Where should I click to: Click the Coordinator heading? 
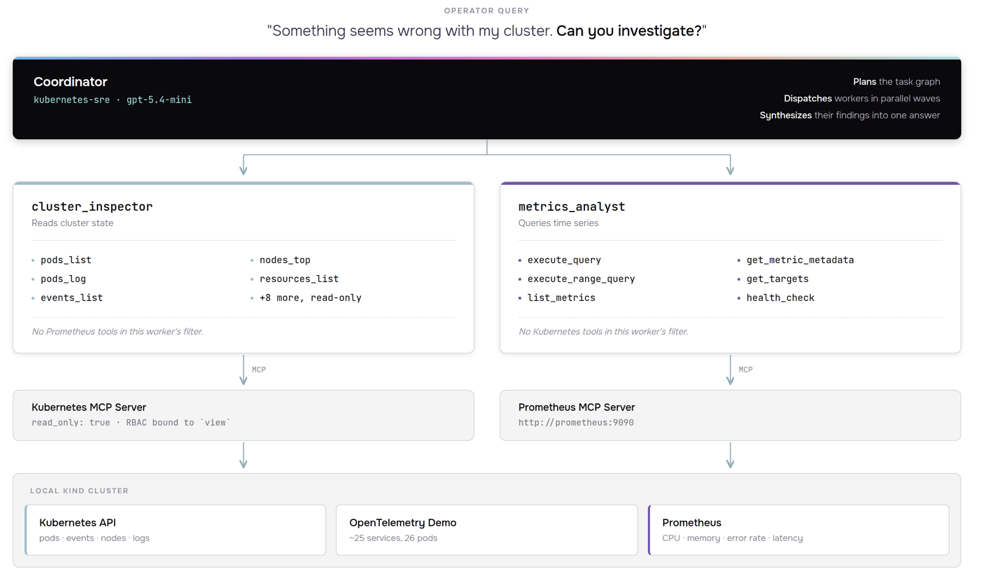[x=70, y=81]
